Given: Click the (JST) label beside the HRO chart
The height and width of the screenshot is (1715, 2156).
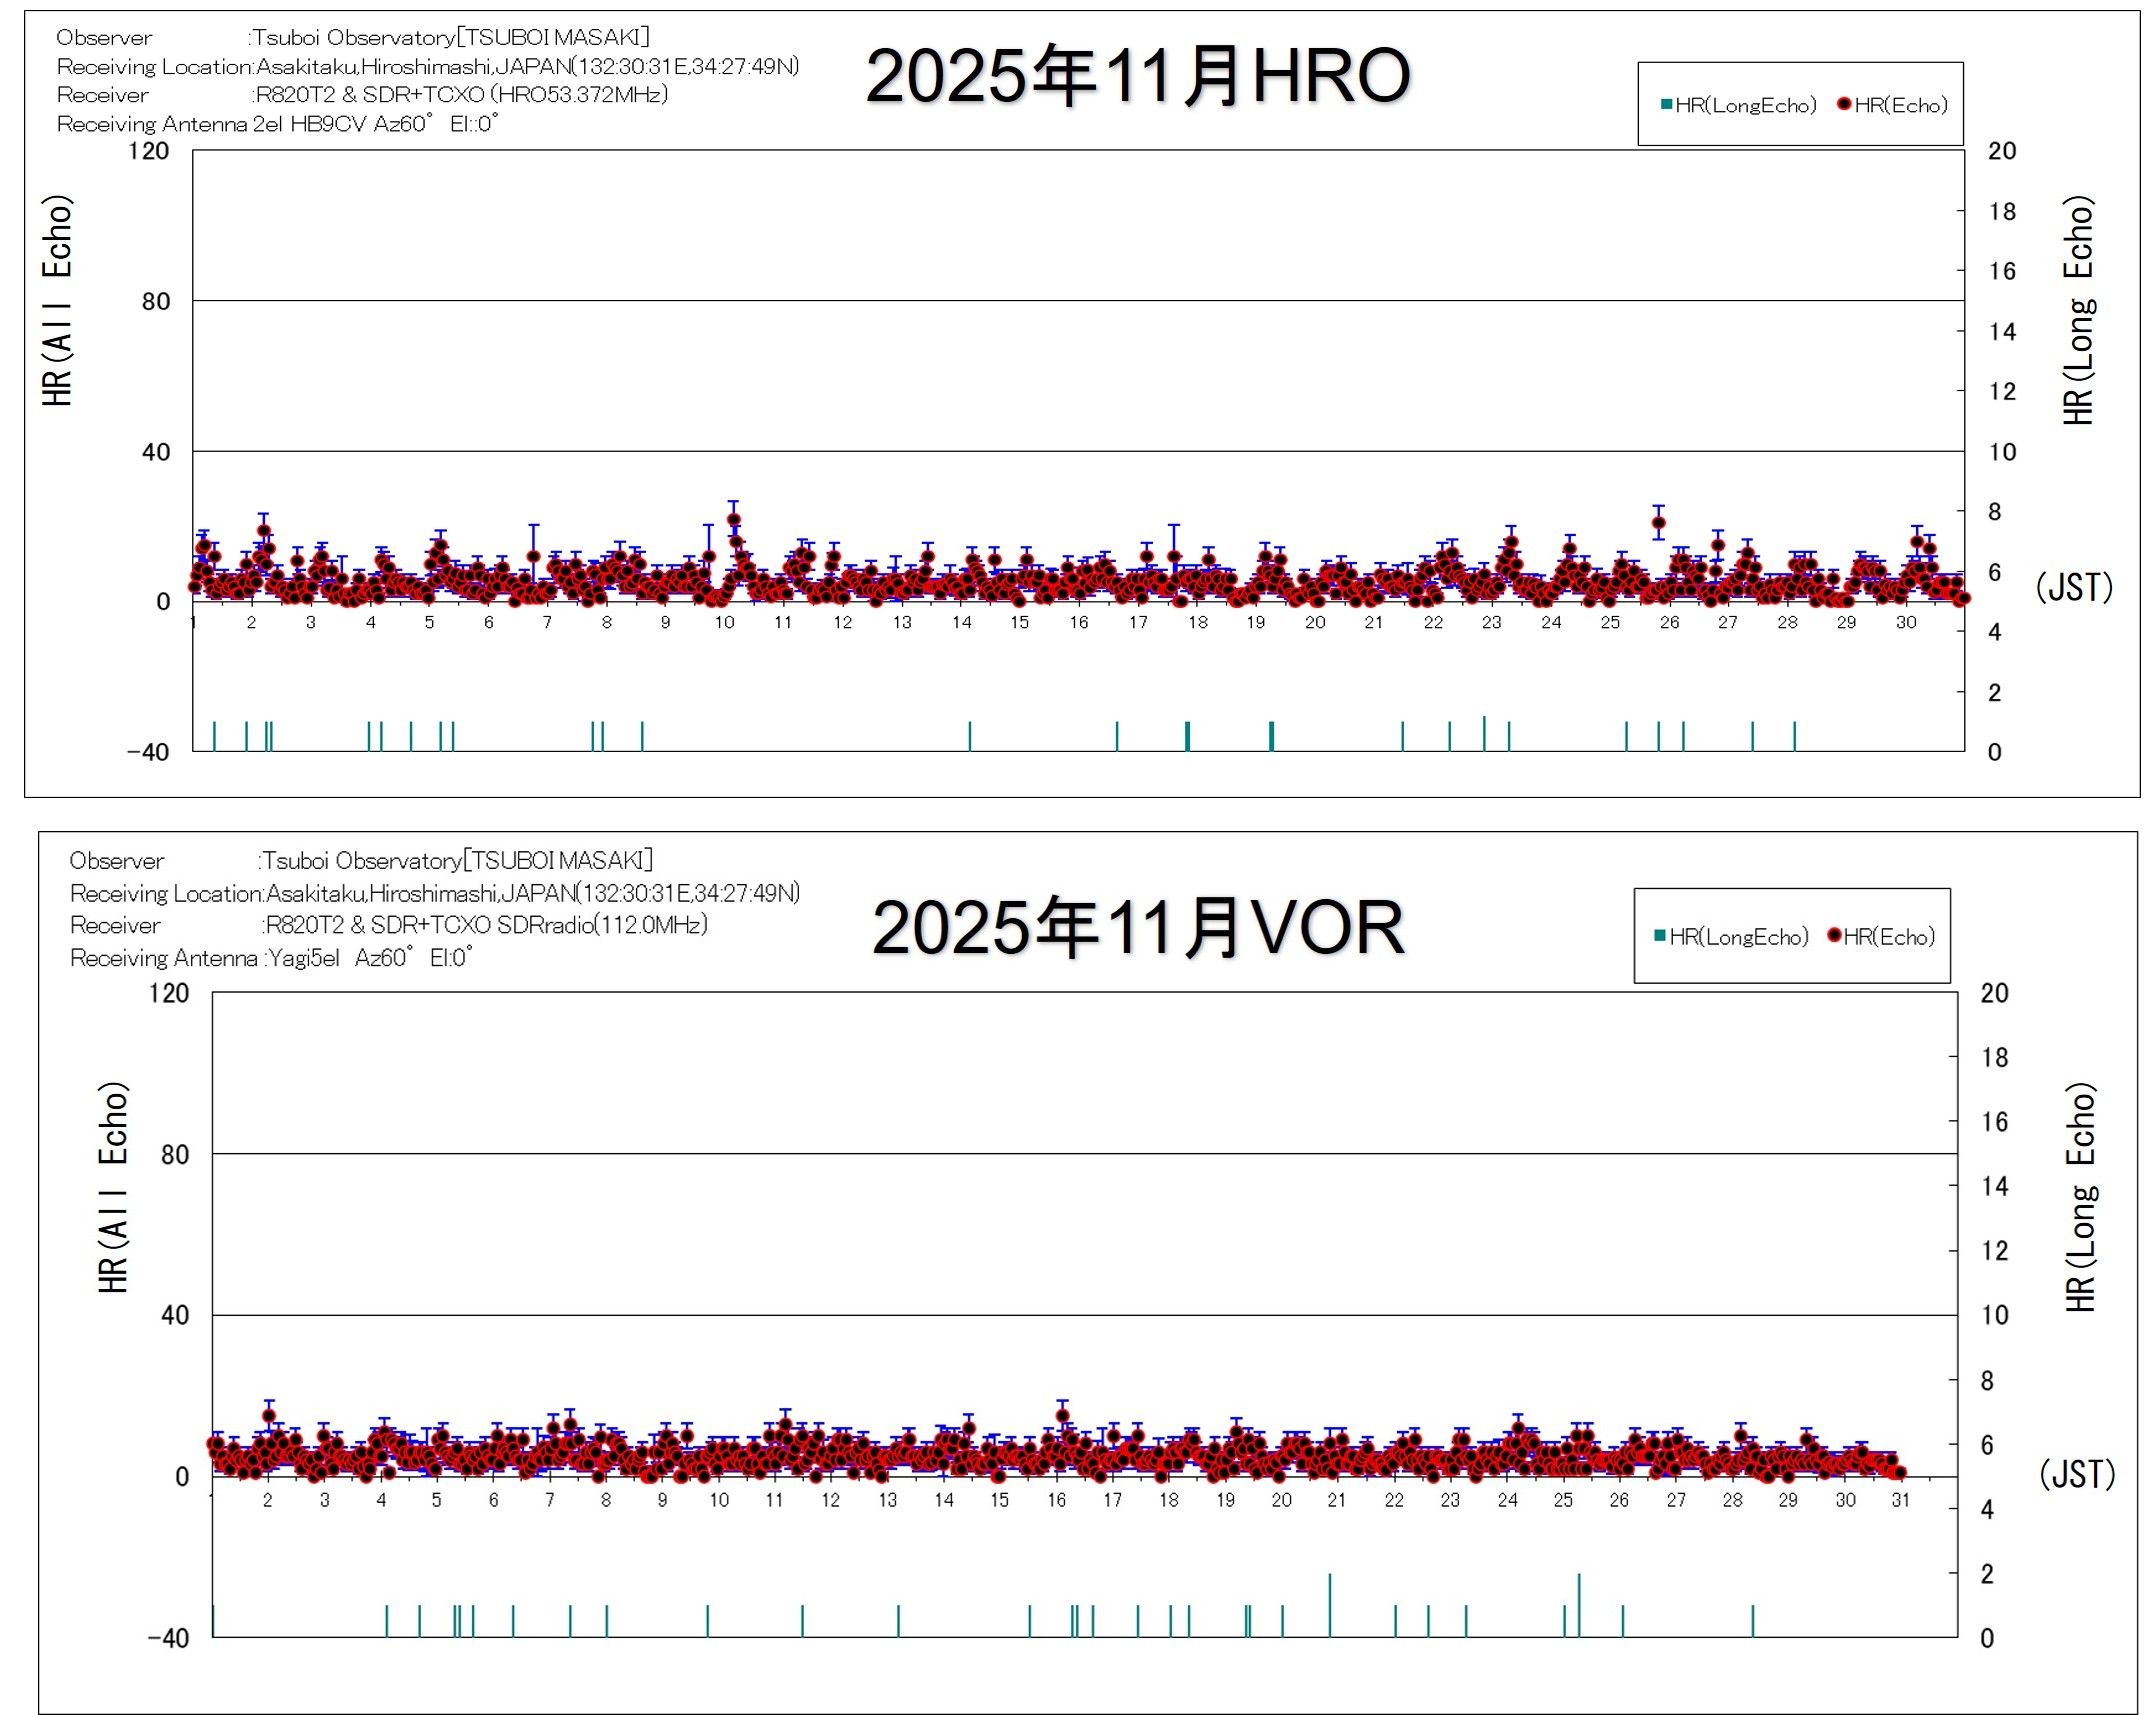Looking at the screenshot, I should click(x=2074, y=587).
